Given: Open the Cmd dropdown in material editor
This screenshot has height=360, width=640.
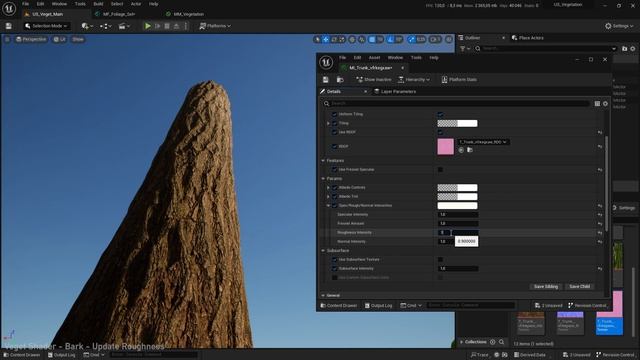Looking at the screenshot, I should (411, 305).
